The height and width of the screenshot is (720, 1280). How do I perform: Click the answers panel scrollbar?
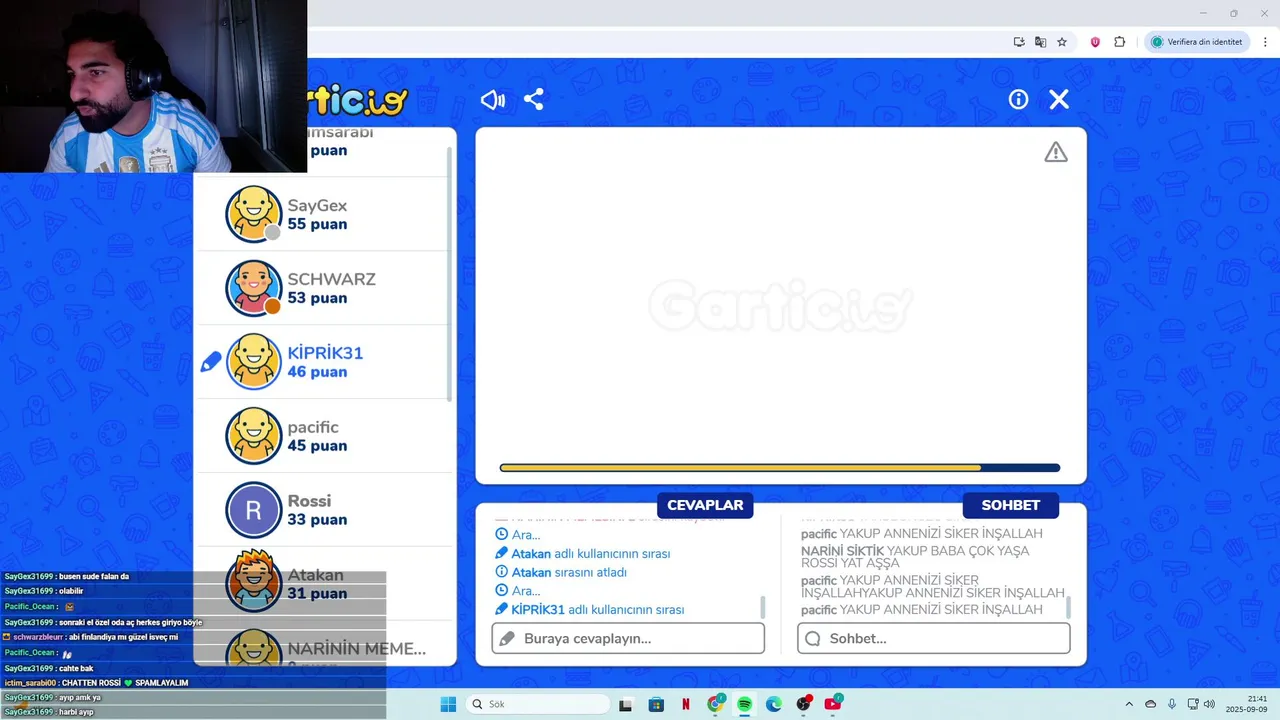pos(762,607)
